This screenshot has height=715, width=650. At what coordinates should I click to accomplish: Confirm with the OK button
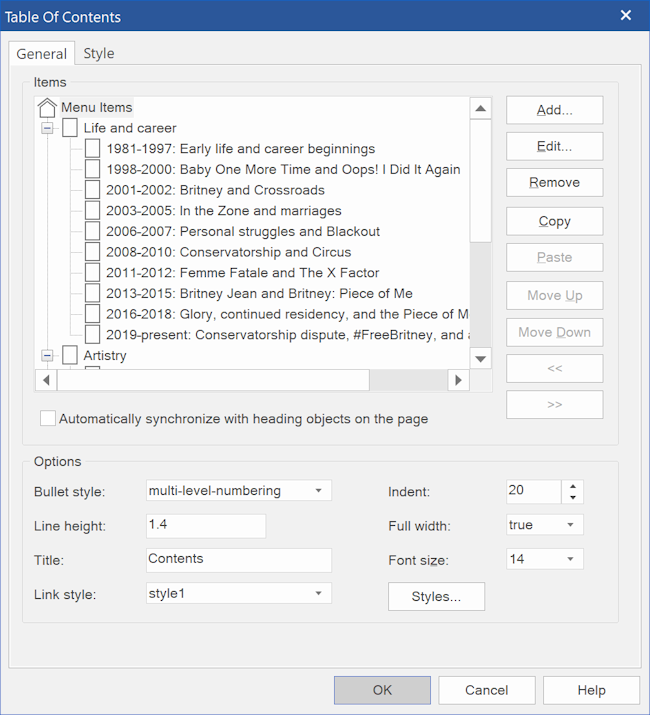[x=382, y=690]
